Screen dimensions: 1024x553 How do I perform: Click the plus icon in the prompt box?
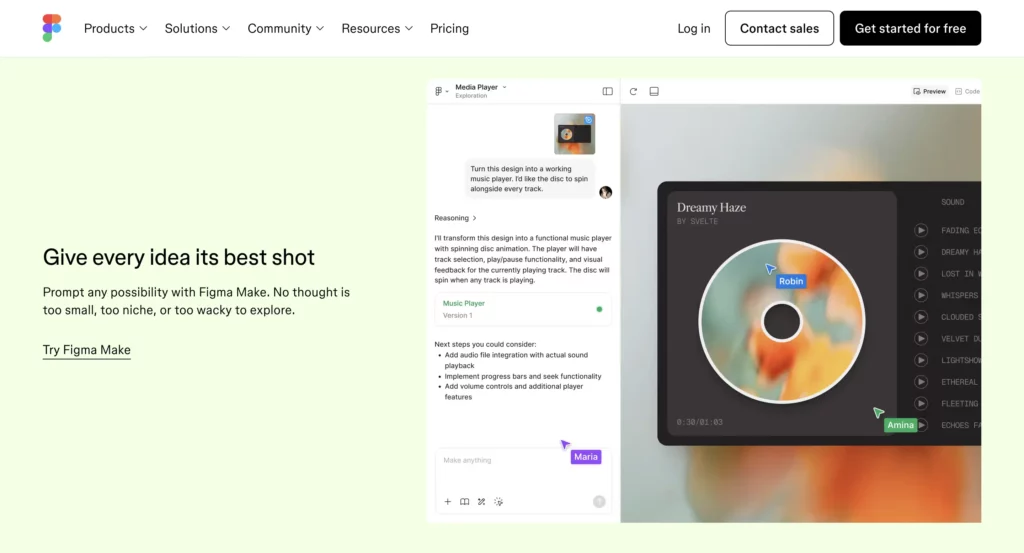click(x=447, y=501)
